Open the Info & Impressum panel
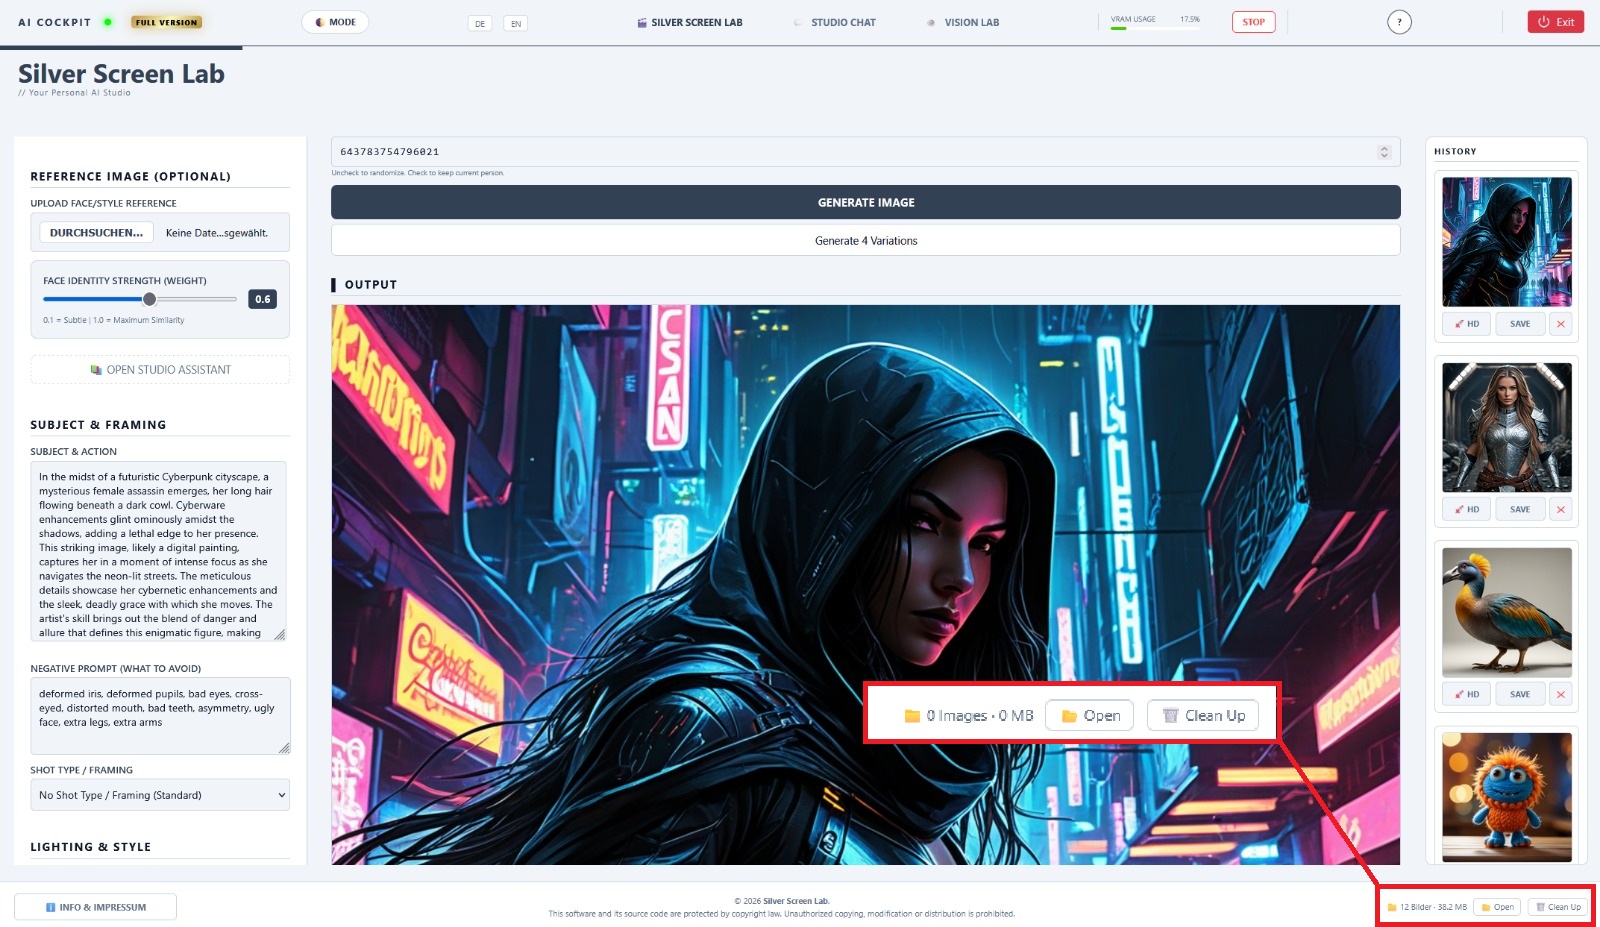 (96, 907)
